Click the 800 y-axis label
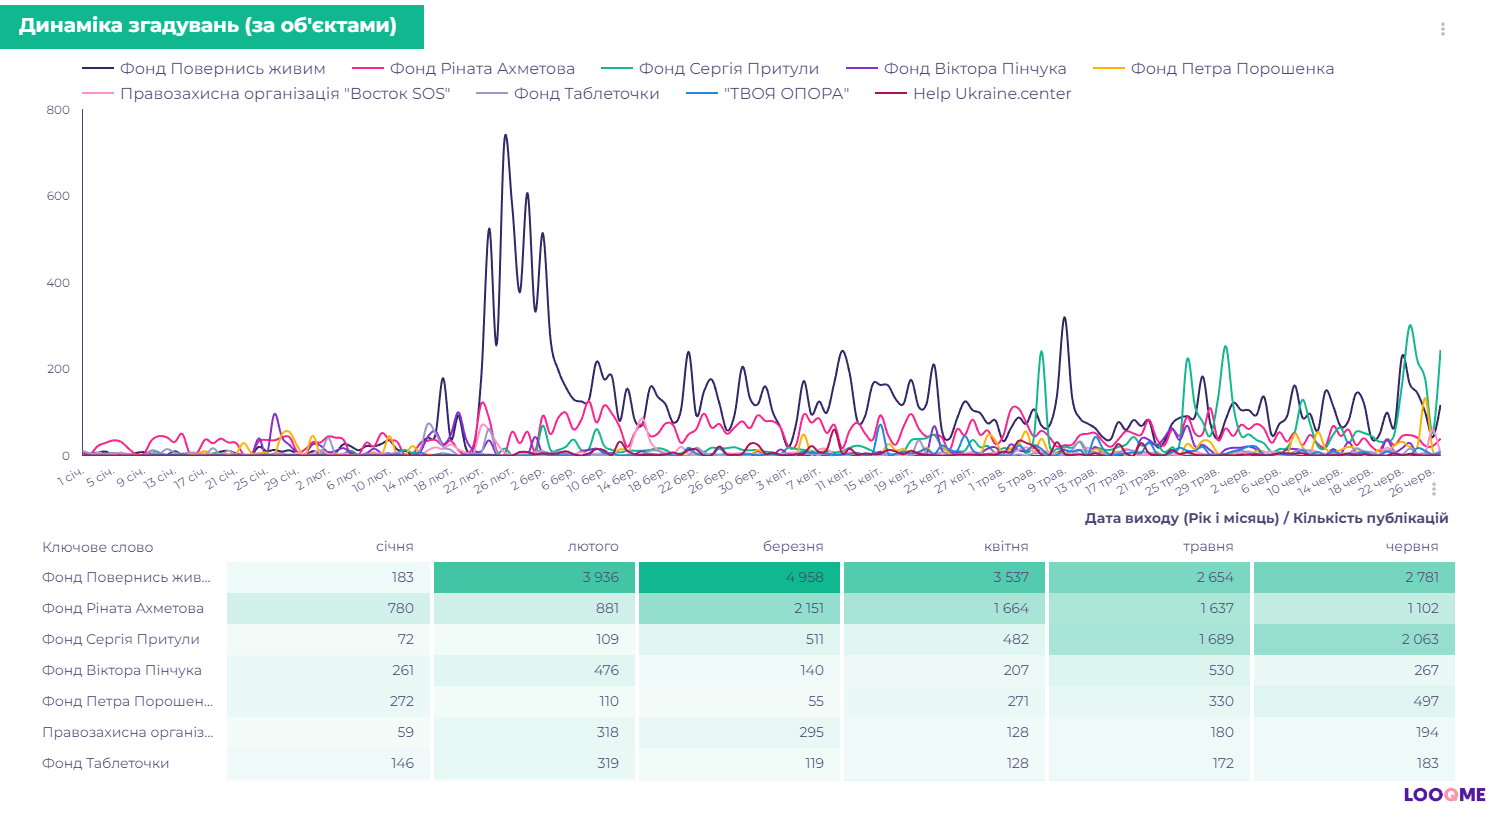 [x=58, y=110]
